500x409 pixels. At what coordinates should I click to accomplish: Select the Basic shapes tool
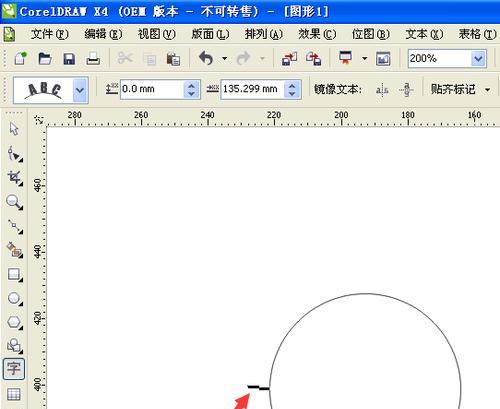pos(15,346)
